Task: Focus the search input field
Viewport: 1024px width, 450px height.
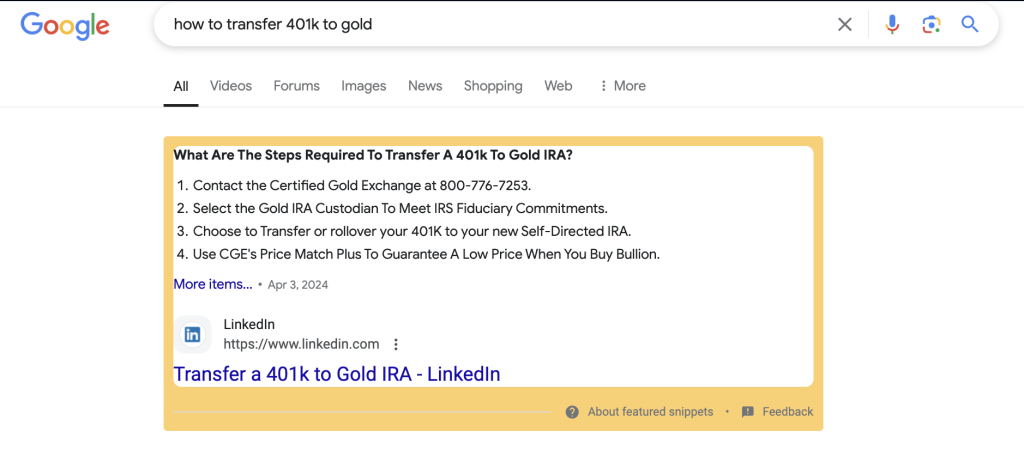Action: point(496,25)
